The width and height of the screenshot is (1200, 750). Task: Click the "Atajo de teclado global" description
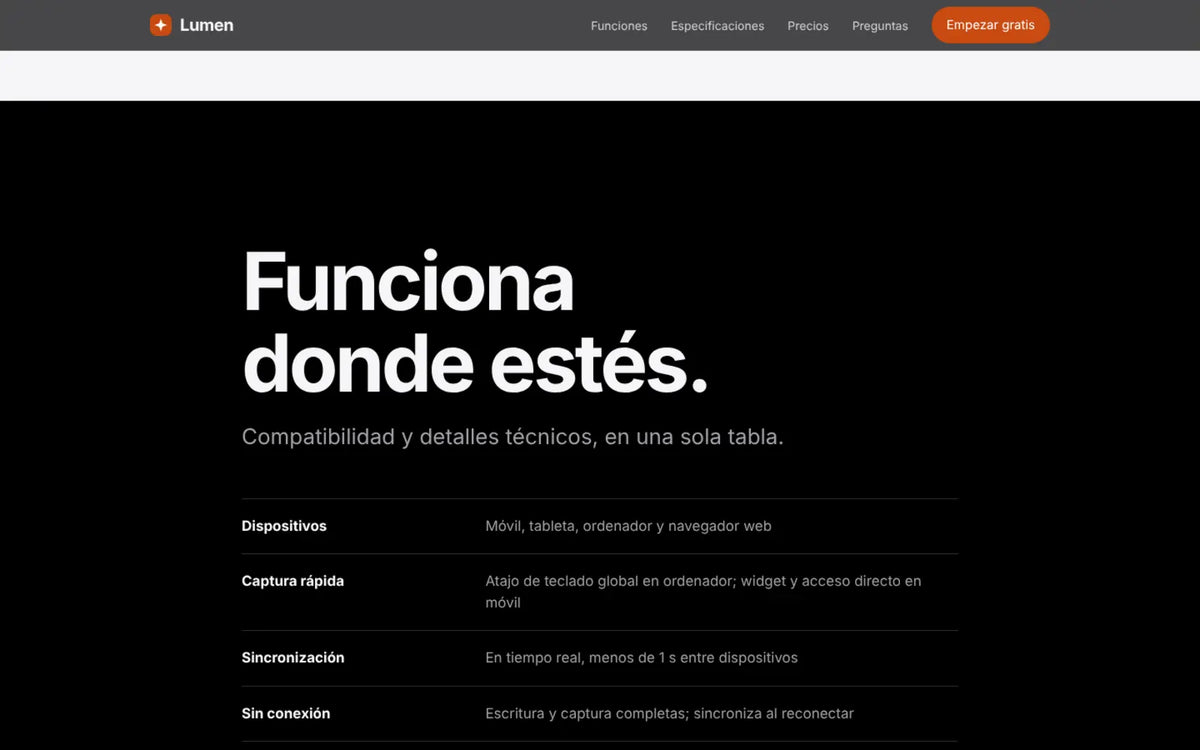tap(703, 592)
